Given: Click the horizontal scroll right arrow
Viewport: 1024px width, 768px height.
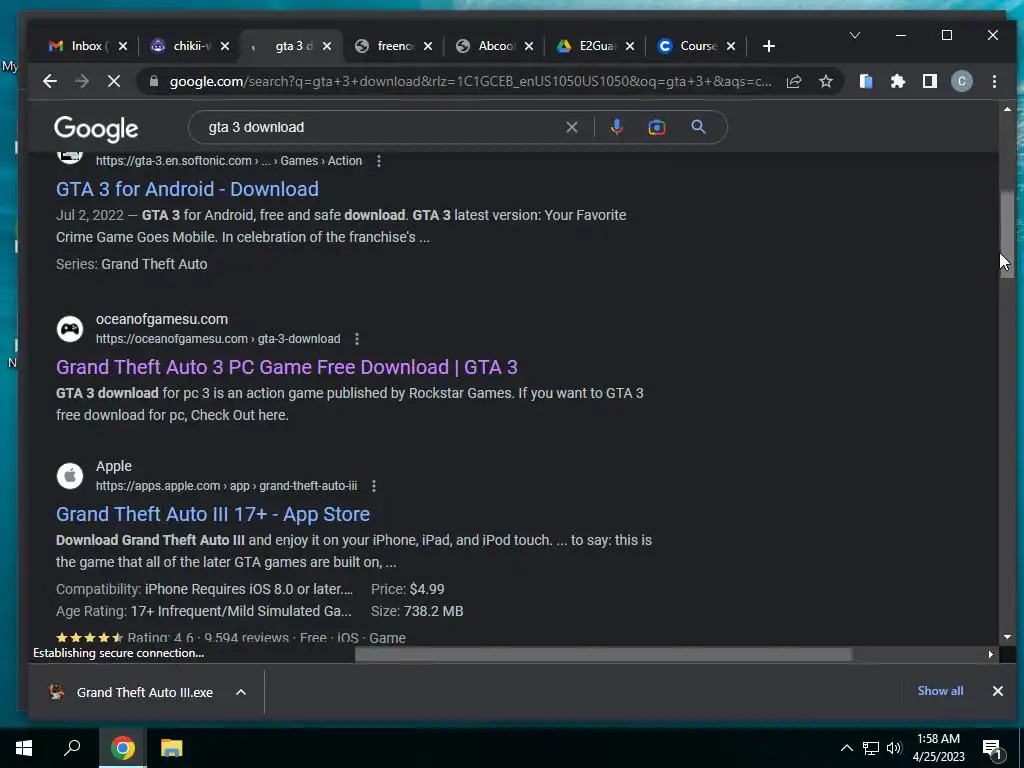Looking at the screenshot, I should (x=991, y=654).
